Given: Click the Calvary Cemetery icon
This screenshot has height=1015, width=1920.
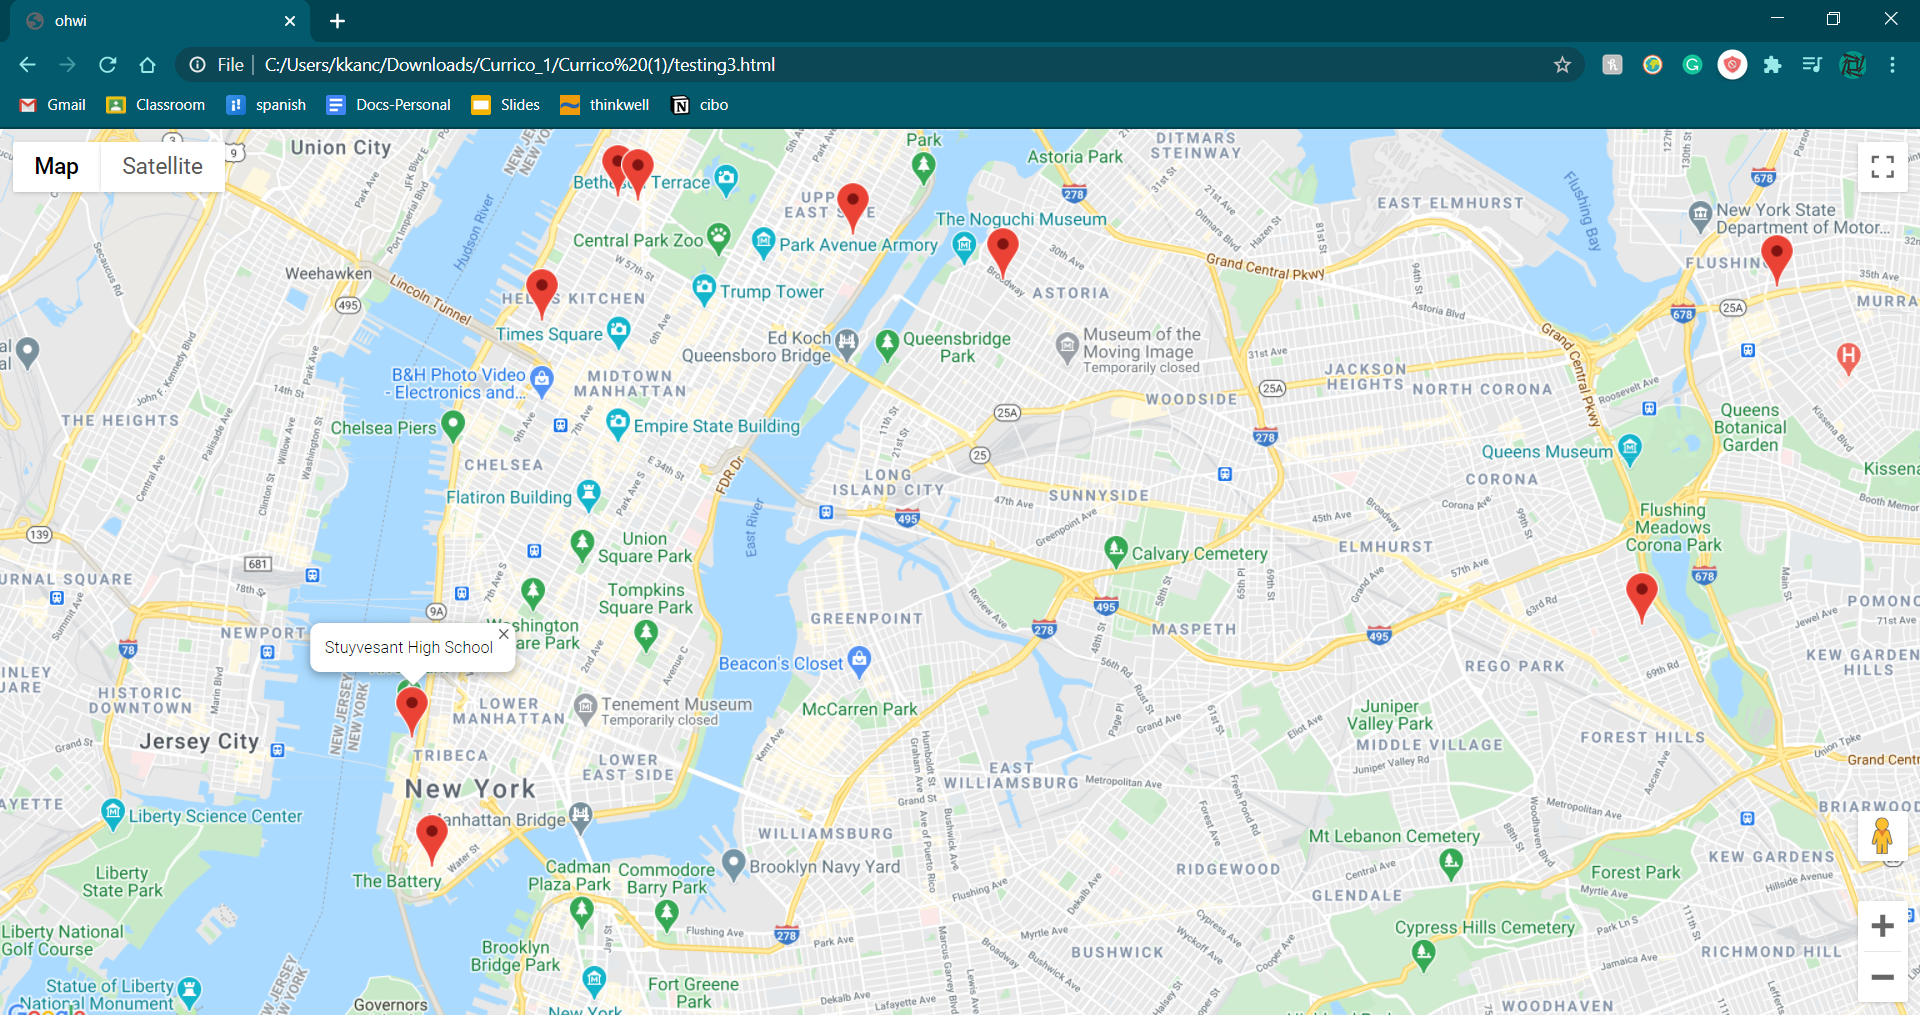Looking at the screenshot, I should pos(1116,551).
